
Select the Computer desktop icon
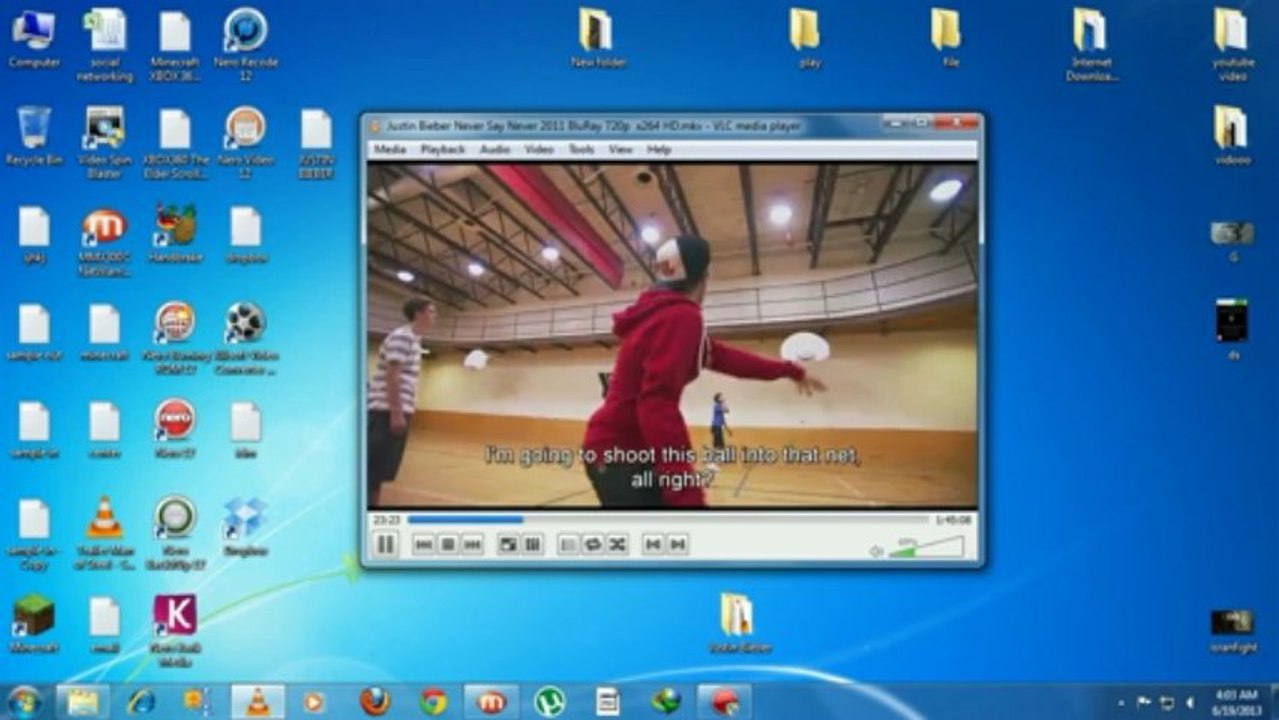coord(33,38)
